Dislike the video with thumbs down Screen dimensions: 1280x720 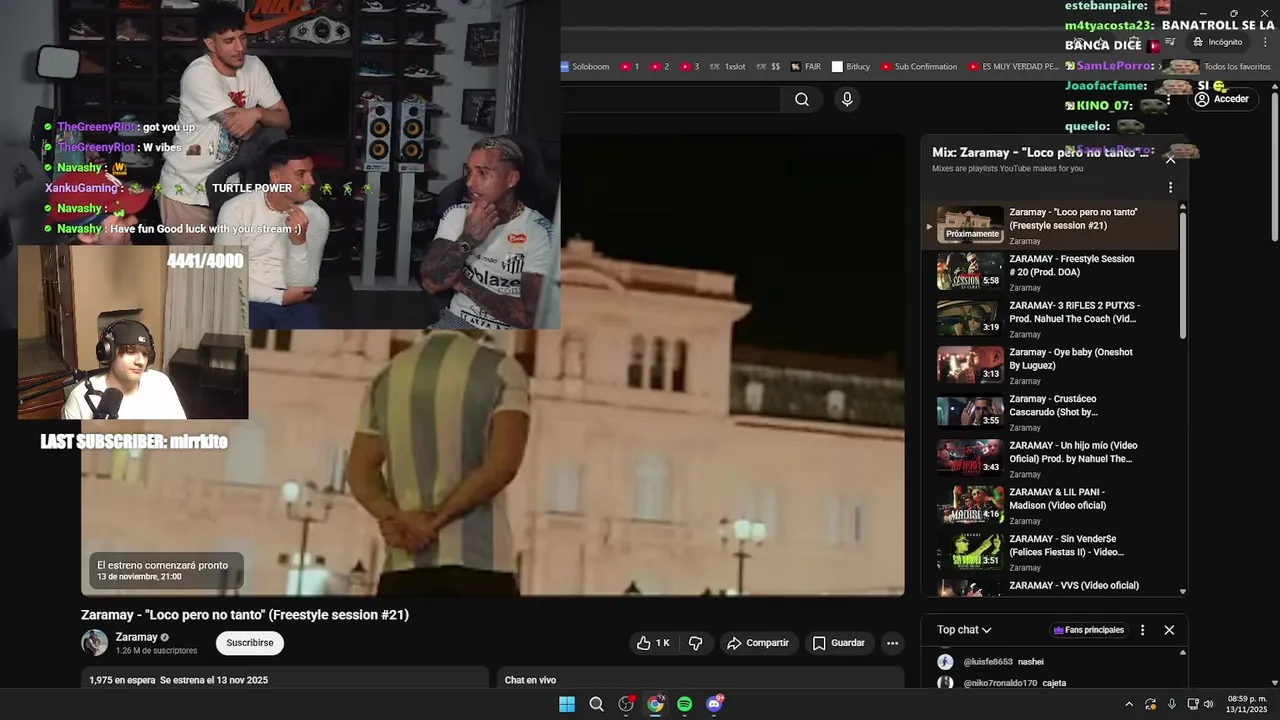point(696,643)
